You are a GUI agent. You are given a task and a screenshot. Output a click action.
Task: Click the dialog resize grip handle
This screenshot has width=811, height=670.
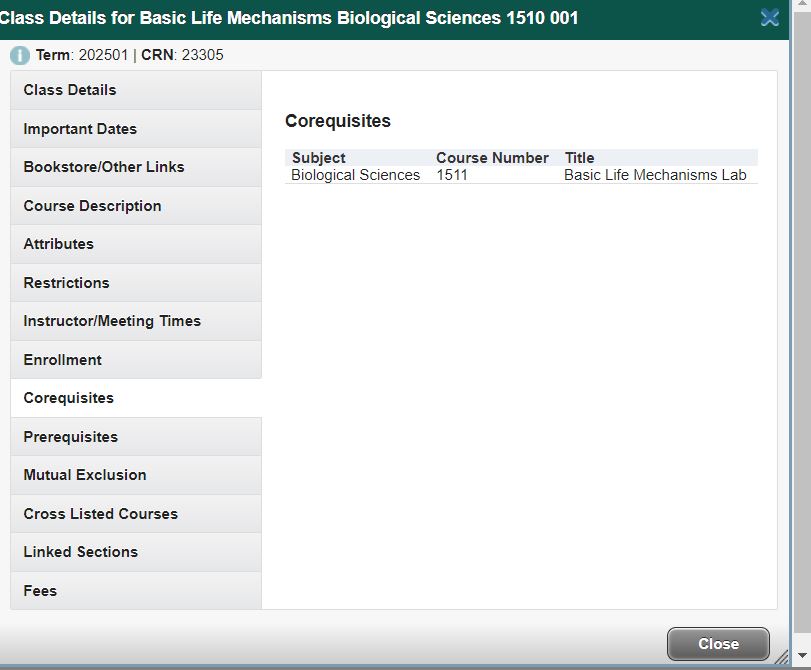click(782, 657)
